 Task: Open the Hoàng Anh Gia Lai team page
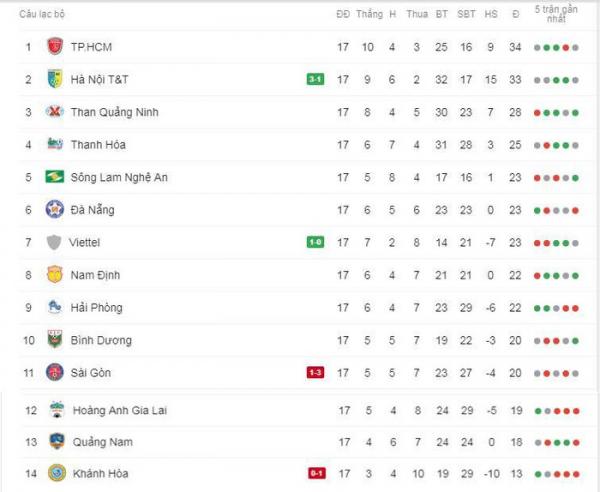(x=121, y=410)
